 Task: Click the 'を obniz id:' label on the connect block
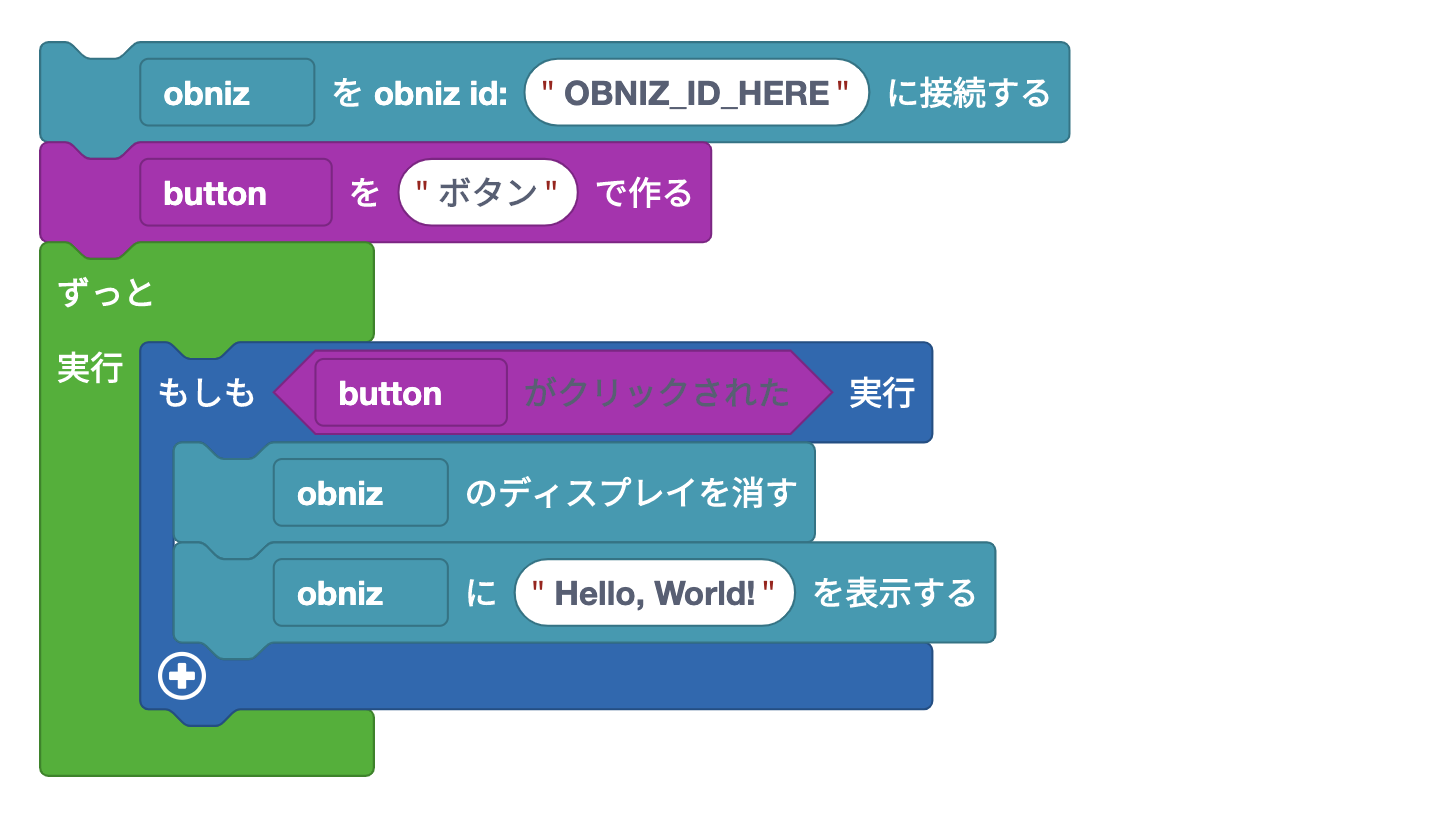pos(420,93)
